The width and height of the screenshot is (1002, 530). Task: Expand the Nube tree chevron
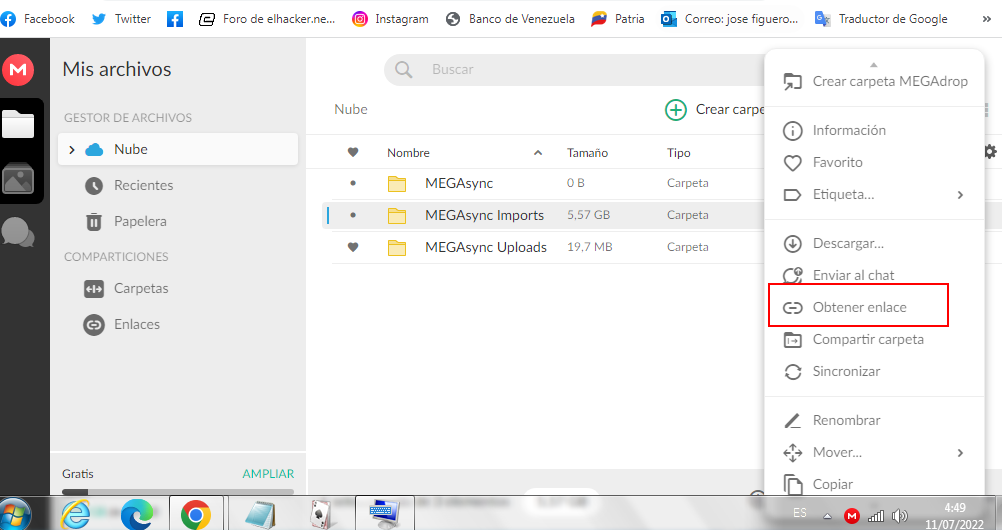click(x=72, y=150)
